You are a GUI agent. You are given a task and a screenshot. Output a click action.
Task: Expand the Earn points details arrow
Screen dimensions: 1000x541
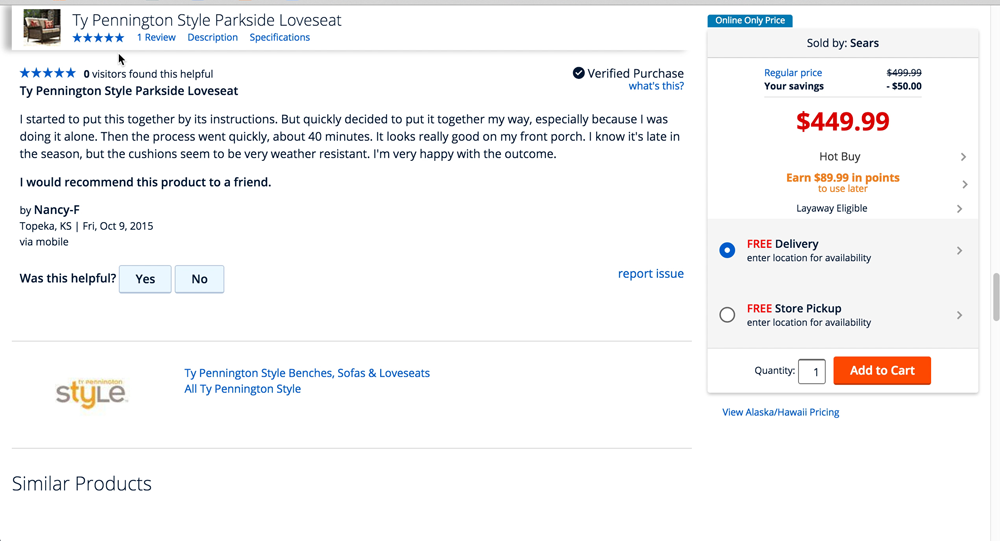pyautogui.click(x=963, y=184)
